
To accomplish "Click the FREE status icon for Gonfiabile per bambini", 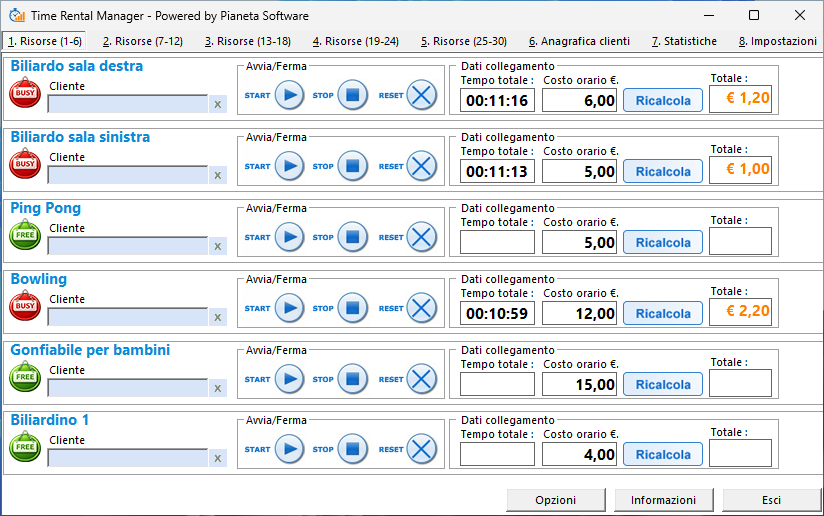I will [25, 376].
